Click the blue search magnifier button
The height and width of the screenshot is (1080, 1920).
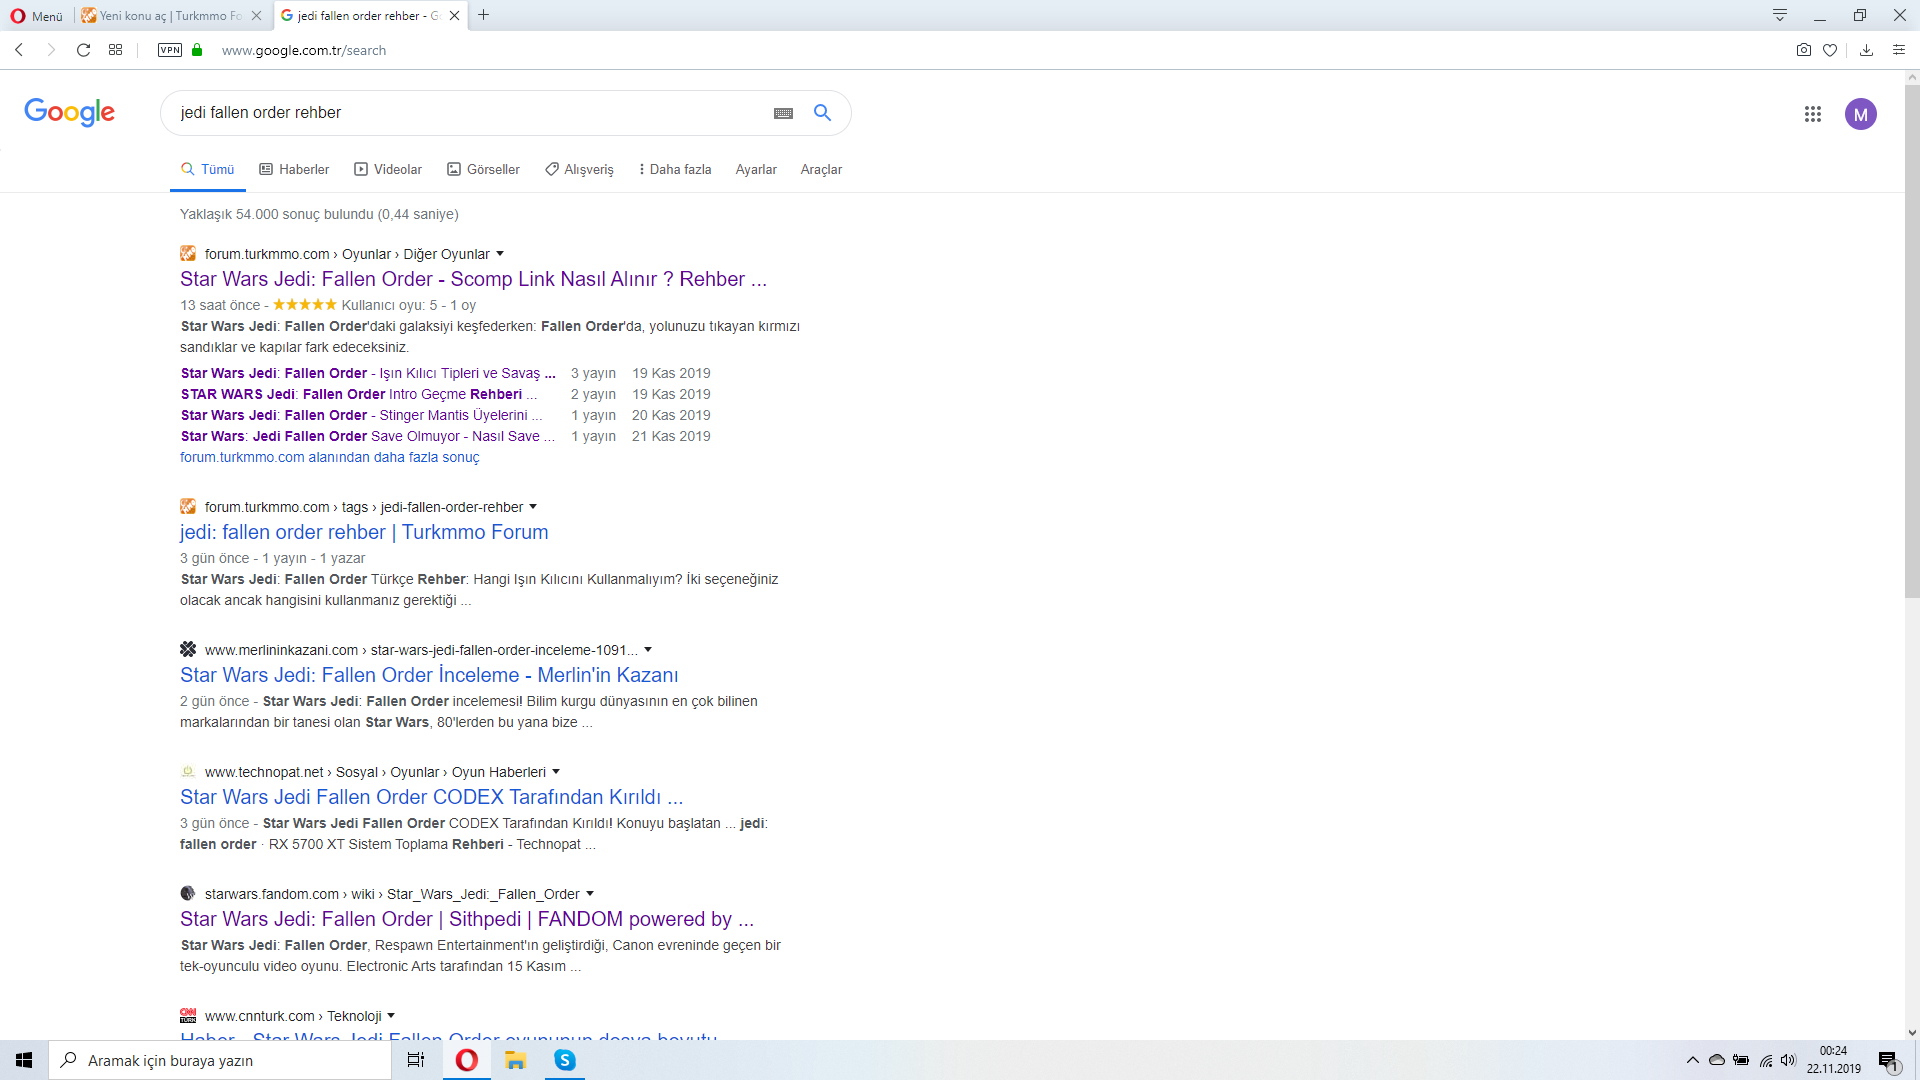822,113
